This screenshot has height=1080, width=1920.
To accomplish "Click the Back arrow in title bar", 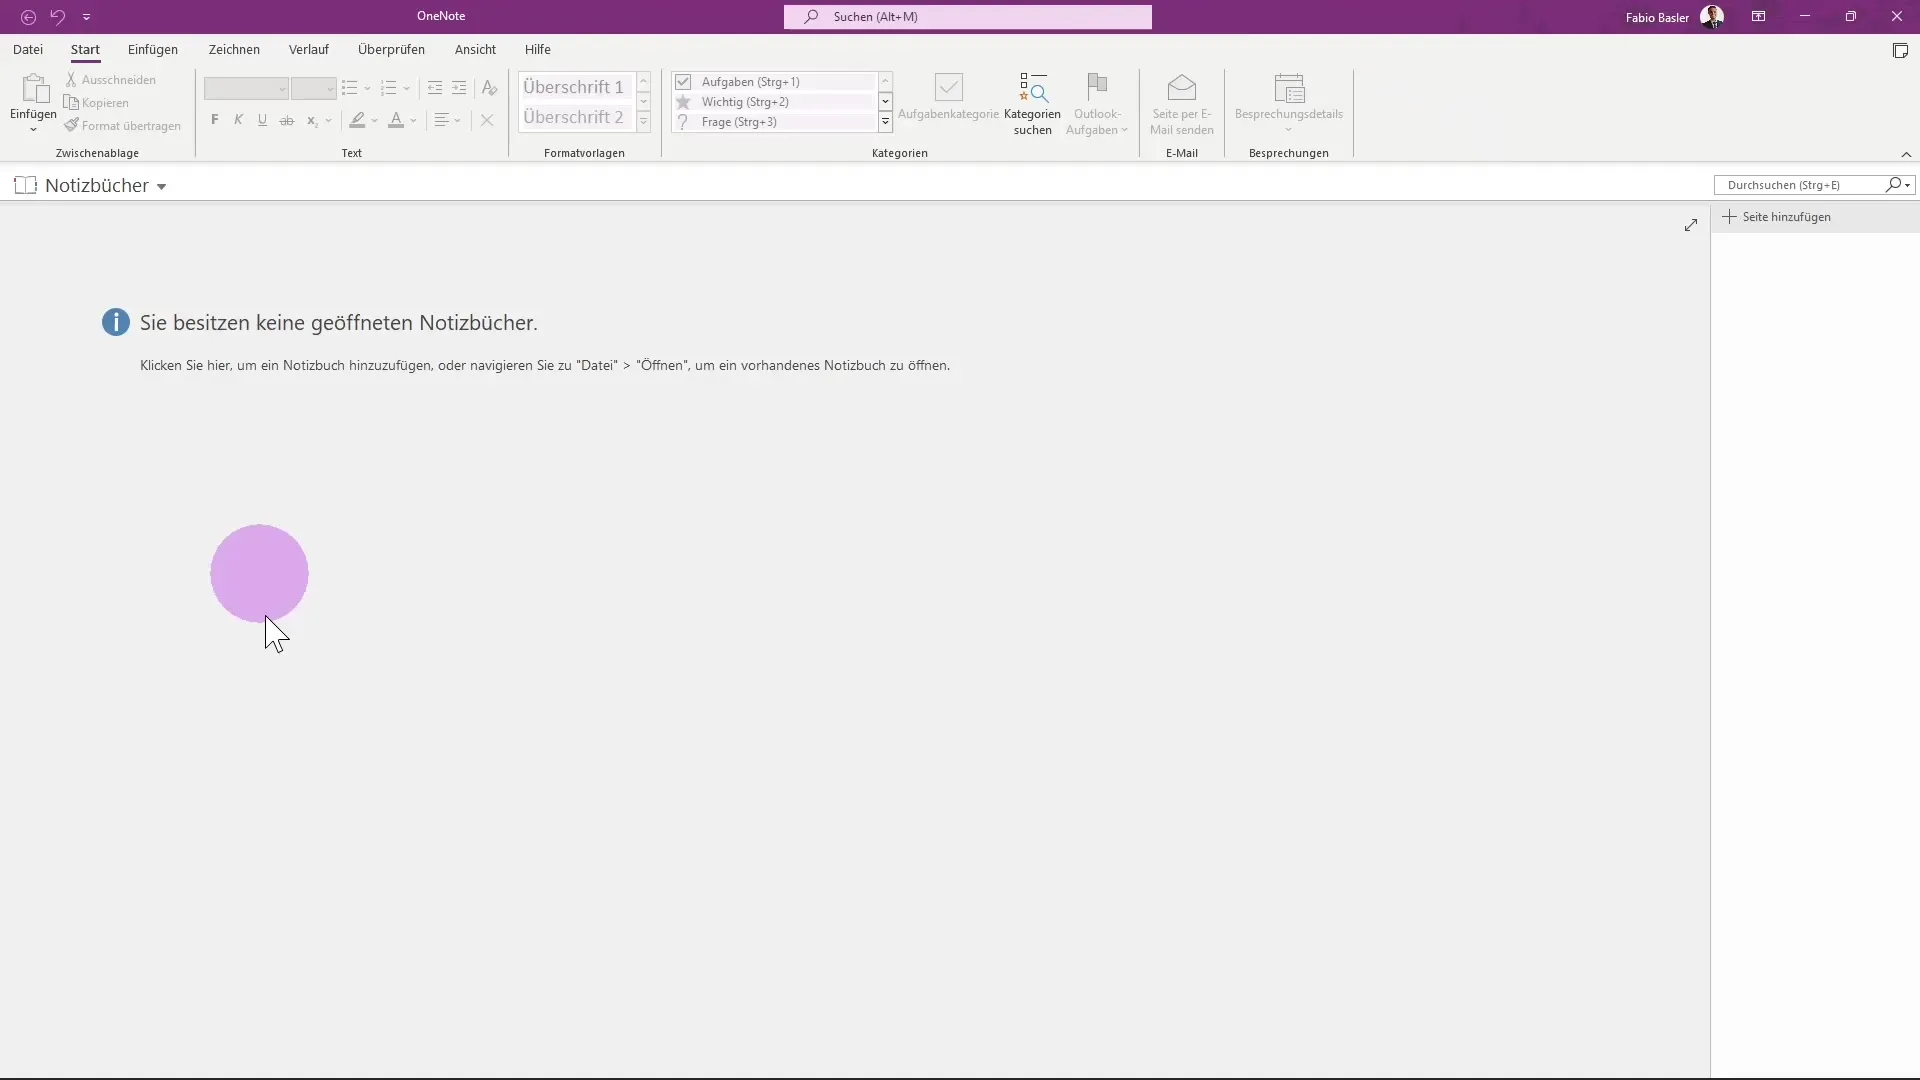I will (x=28, y=17).
